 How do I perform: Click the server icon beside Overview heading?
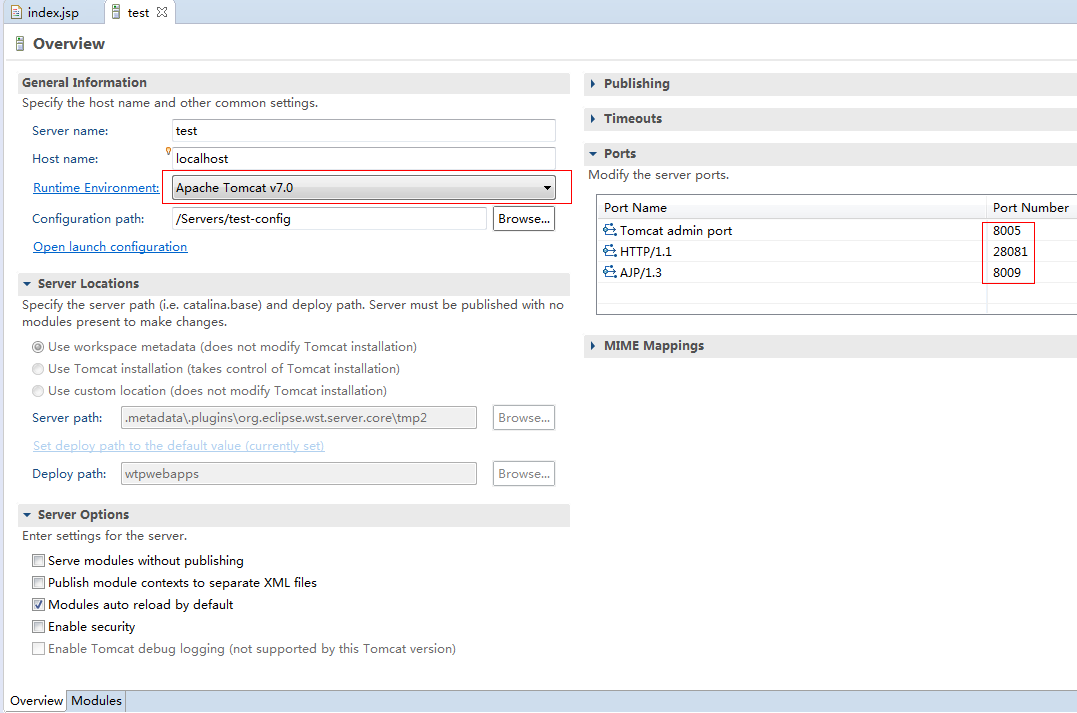[x=20, y=44]
